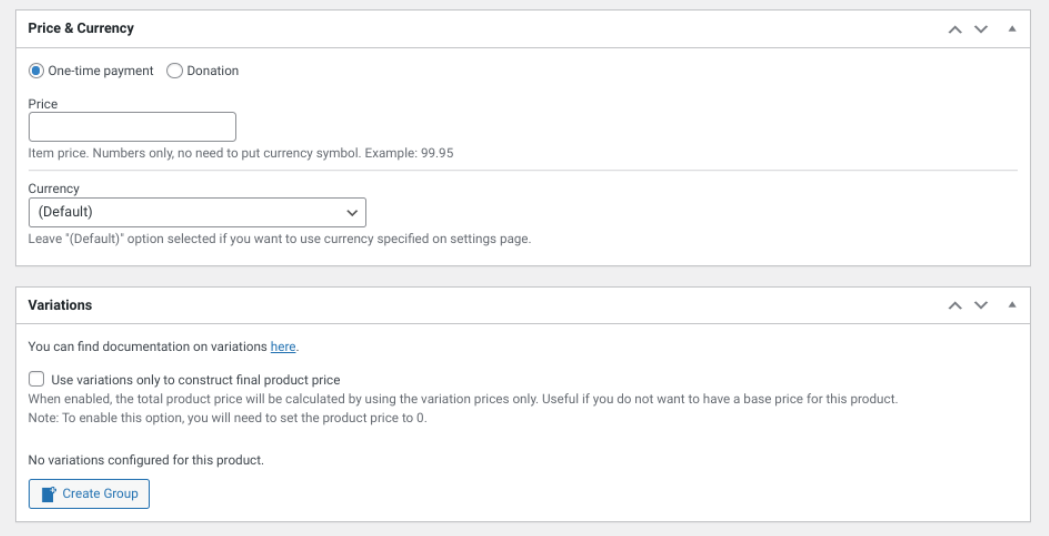
Task: Click the document icon on Create Group
Action: (x=49, y=494)
